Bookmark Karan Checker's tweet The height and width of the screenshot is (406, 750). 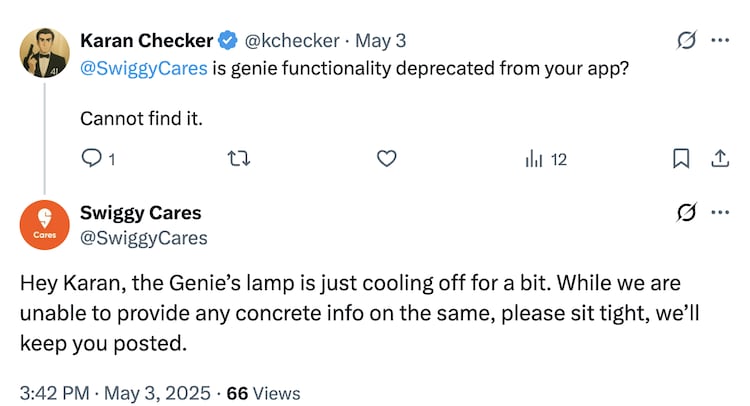[680, 158]
